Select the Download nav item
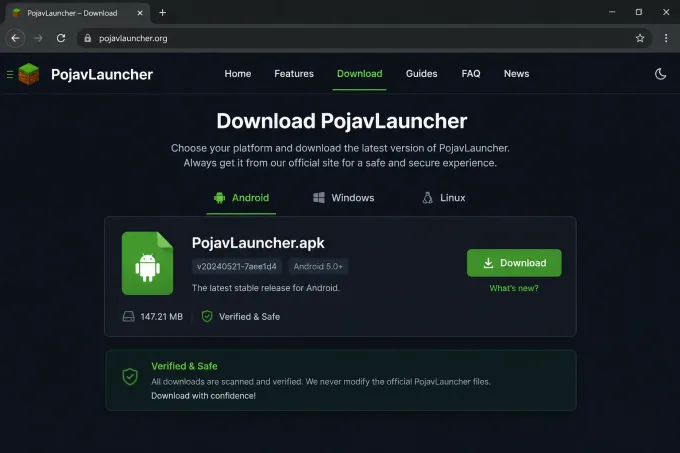The width and height of the screenshot is (680, 453). pos(360,74)
